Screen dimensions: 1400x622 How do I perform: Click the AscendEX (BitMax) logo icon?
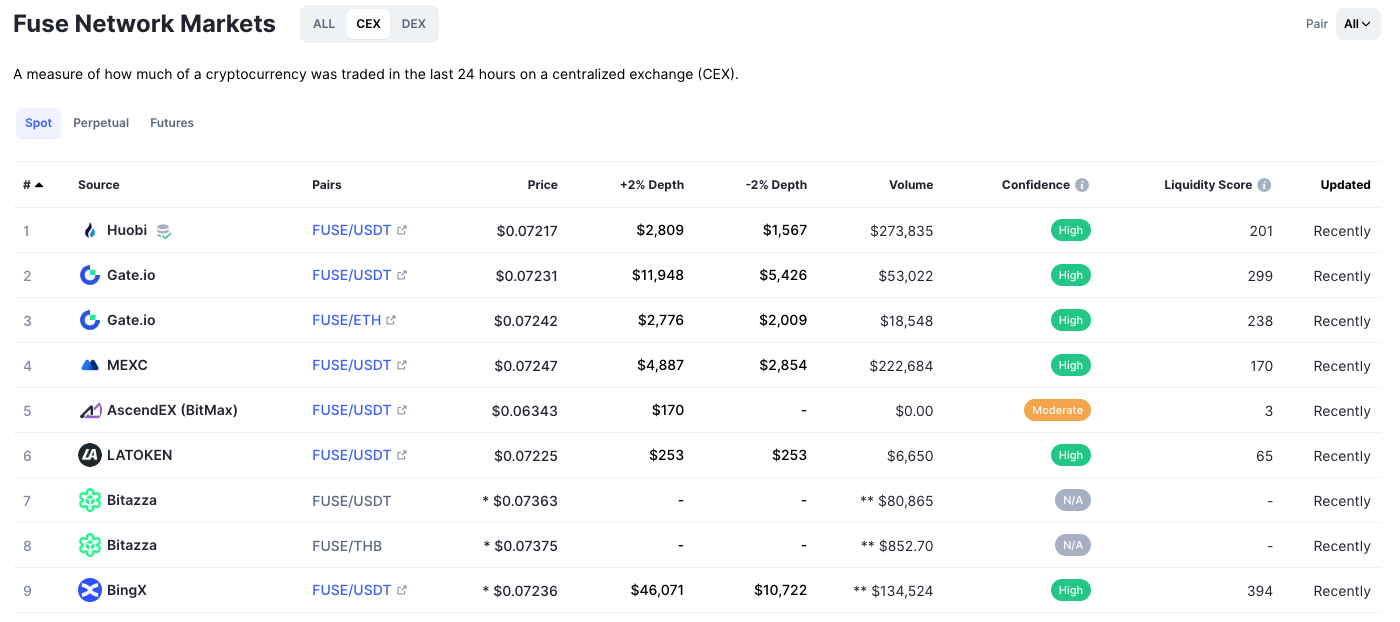[x=90, y=410]
